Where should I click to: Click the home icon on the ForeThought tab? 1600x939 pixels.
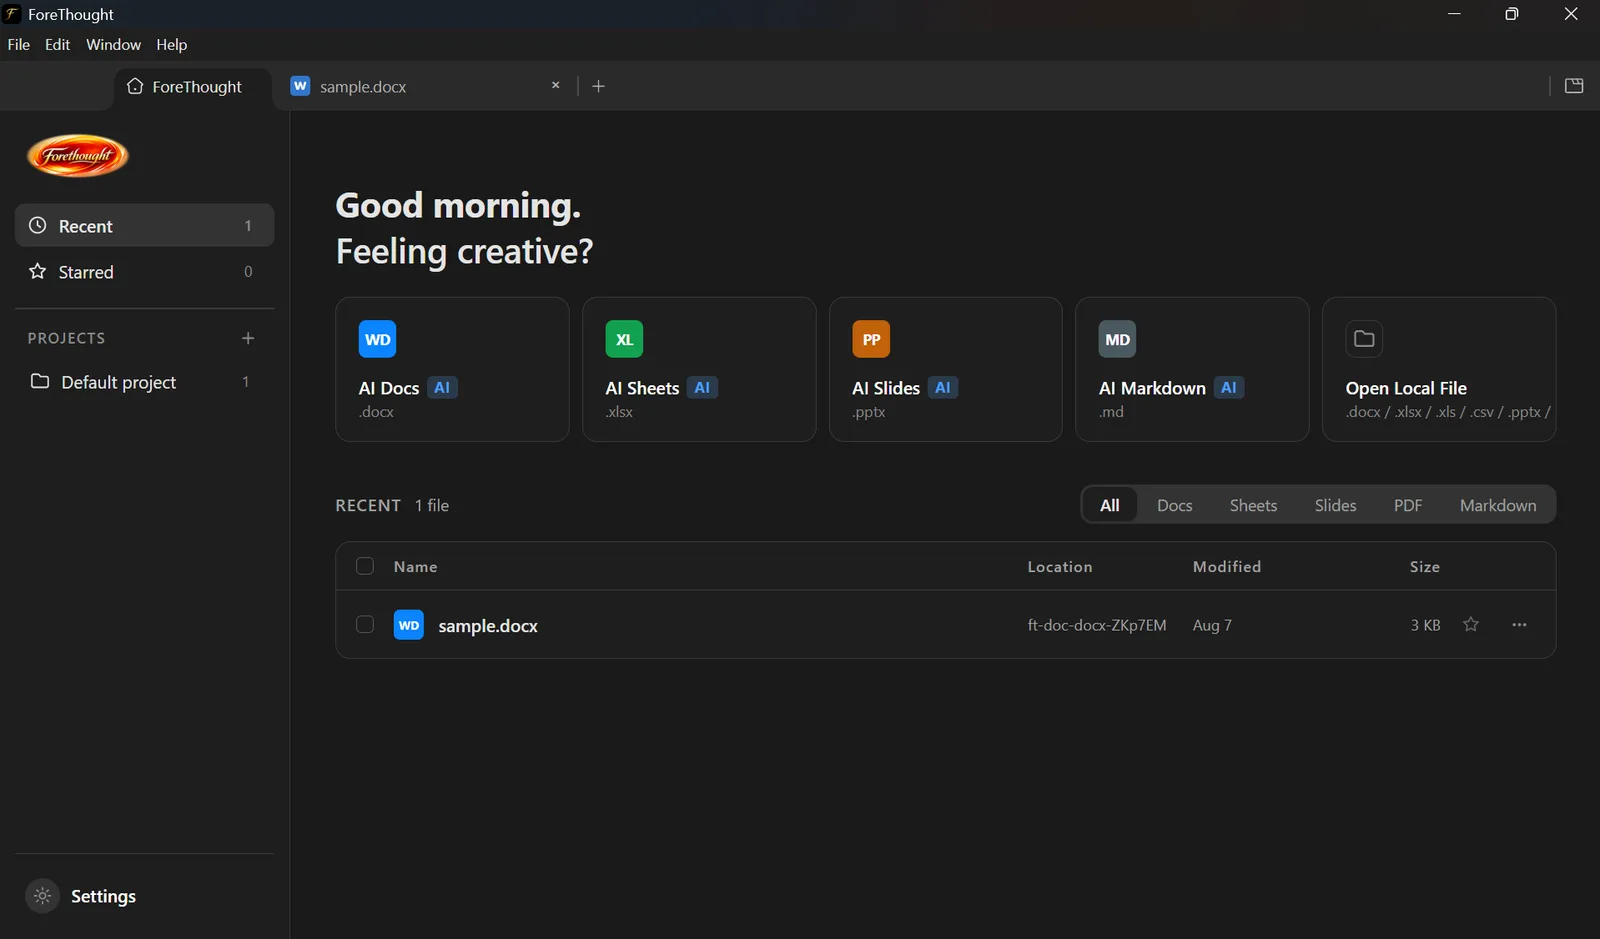coord(135,86)
